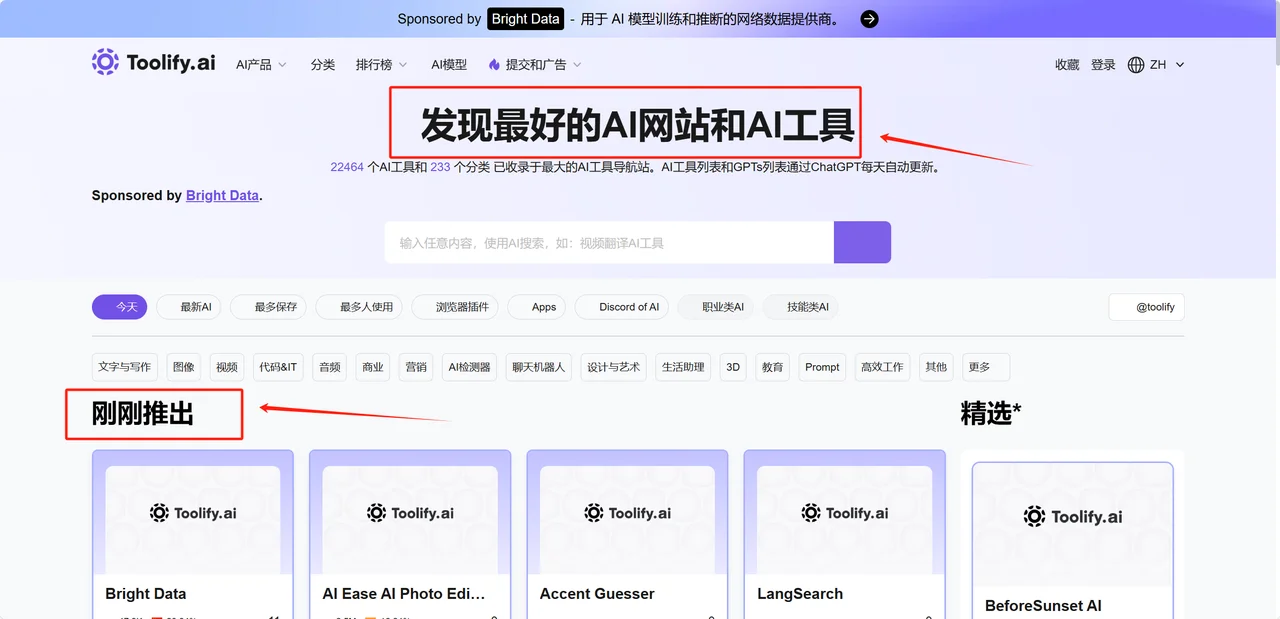Viewport: 1280px width, 619px height.
Task: Choose the 聊天机器人 category tag
Action: point(539,367)
